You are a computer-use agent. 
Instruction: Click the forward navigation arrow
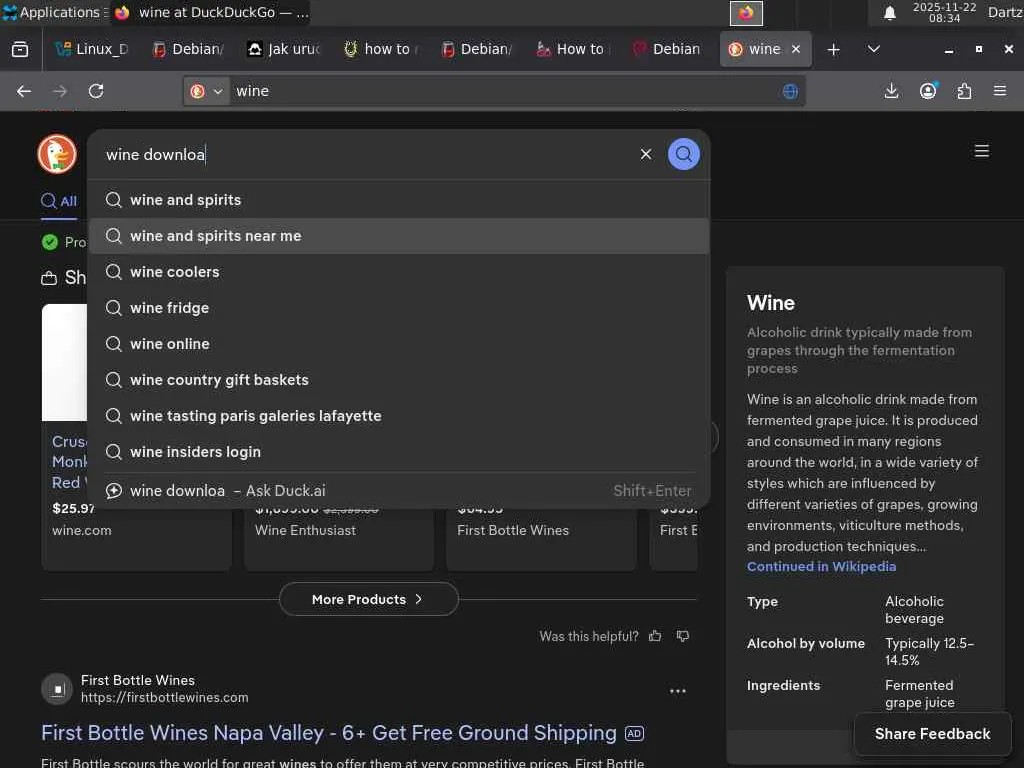point(59,91)
